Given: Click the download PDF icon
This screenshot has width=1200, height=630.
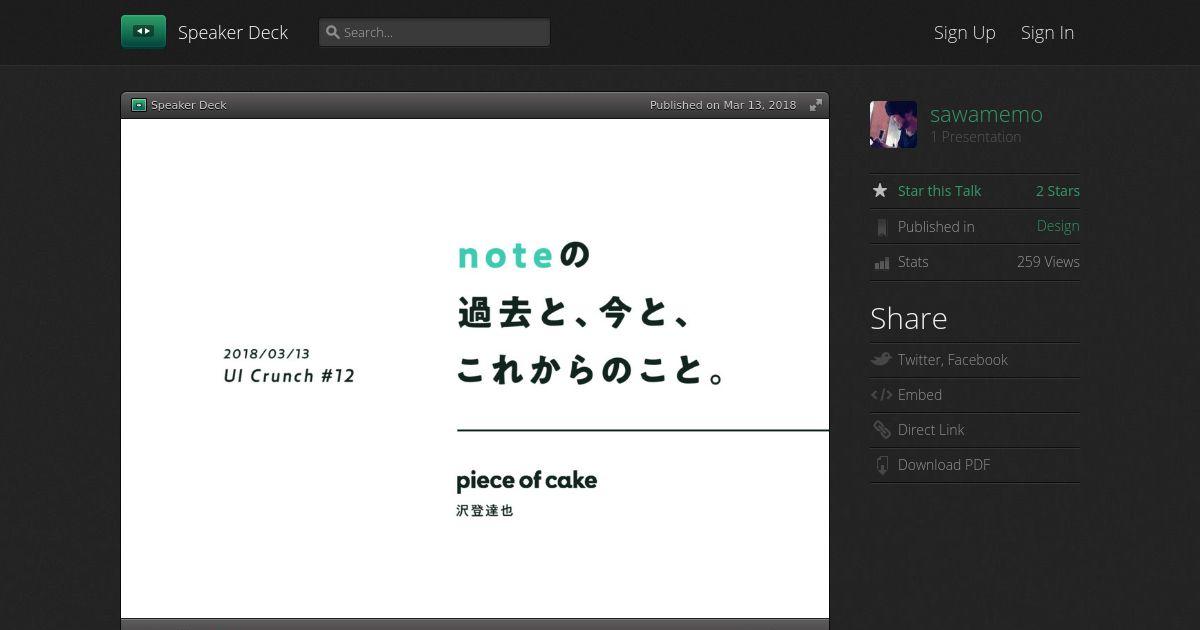Looking at the screenshot, I should [x=881, y=465].
